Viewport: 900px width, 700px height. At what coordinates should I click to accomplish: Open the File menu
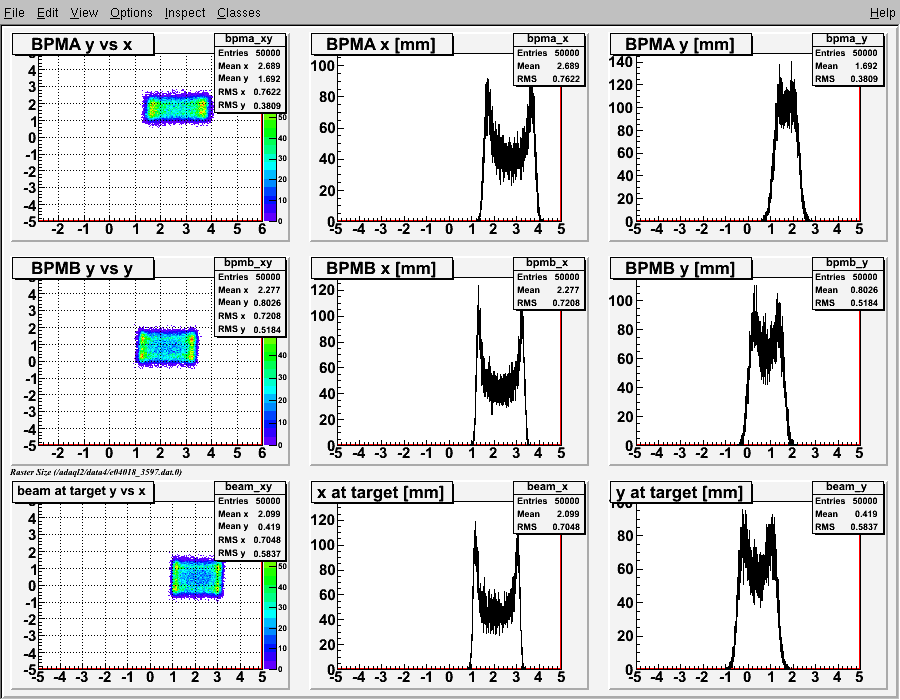pos(14,13)
